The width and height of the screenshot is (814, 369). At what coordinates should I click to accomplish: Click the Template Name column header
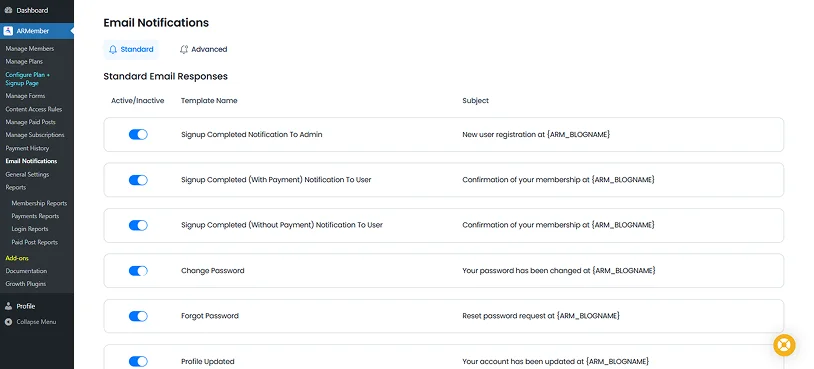[209, 101]
